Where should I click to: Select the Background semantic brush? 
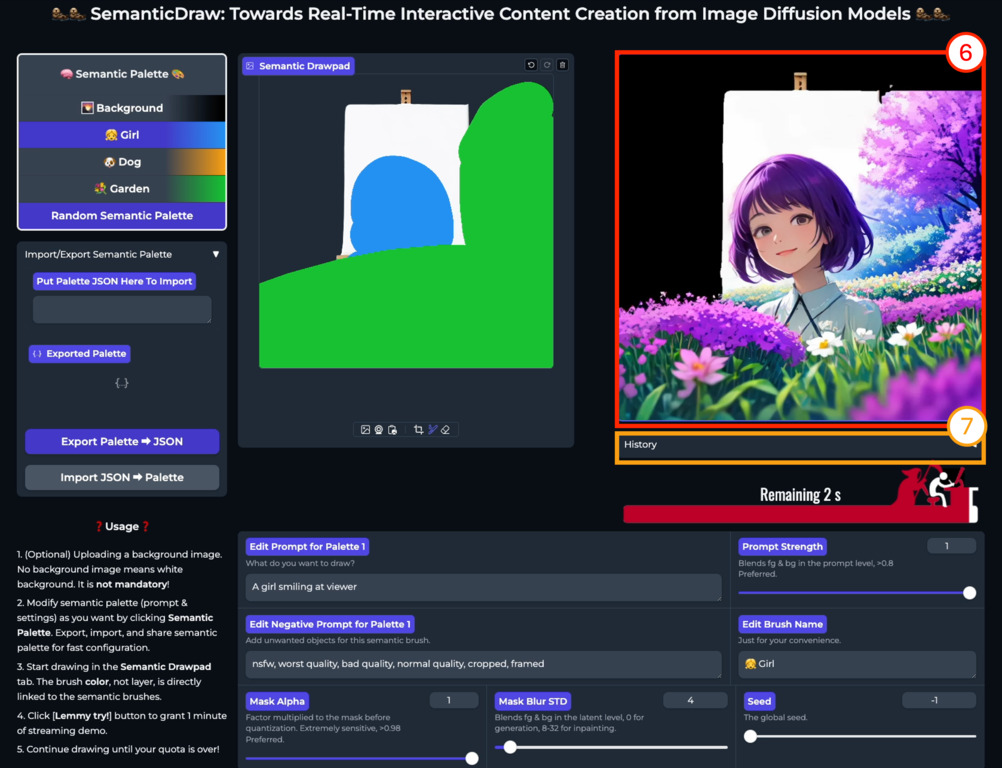pyautogui.click(x=122, y=108)
